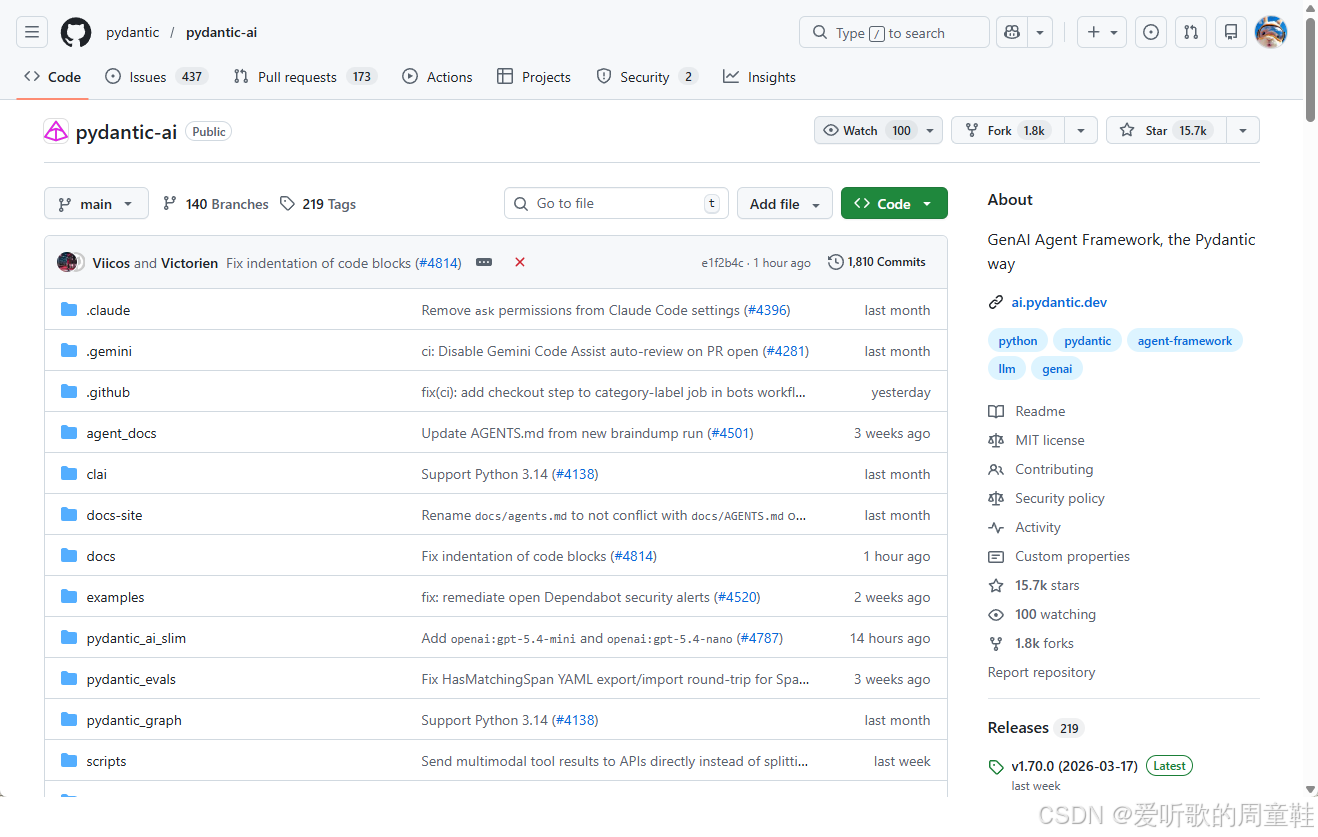This screenshot has height=837, width=1318.
Task: Click the agent-framework topic tag
Action: [1185, 341]
